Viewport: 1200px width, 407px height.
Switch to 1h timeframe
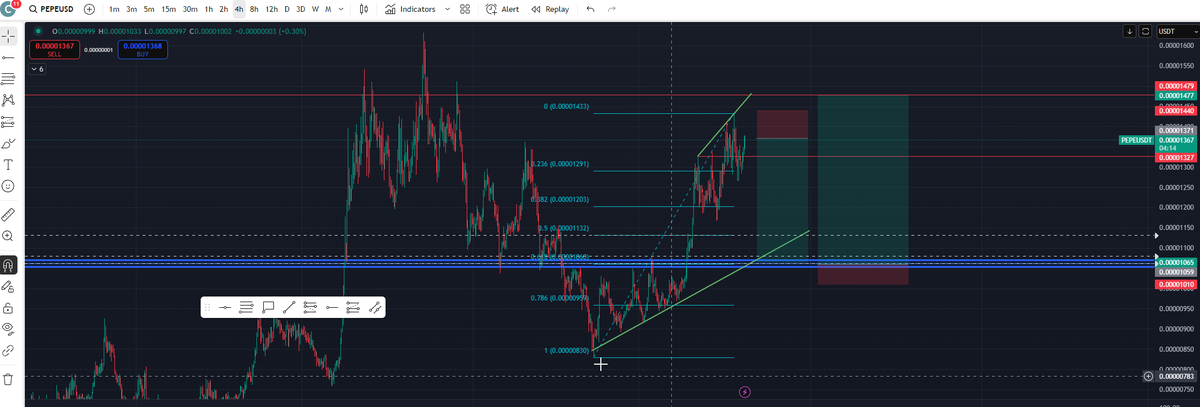click(x=208, y=9)
